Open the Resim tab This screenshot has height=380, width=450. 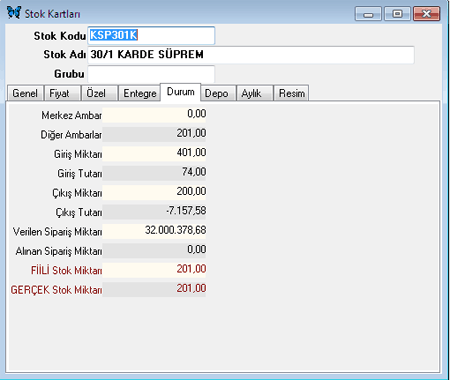tap(291, 93)
